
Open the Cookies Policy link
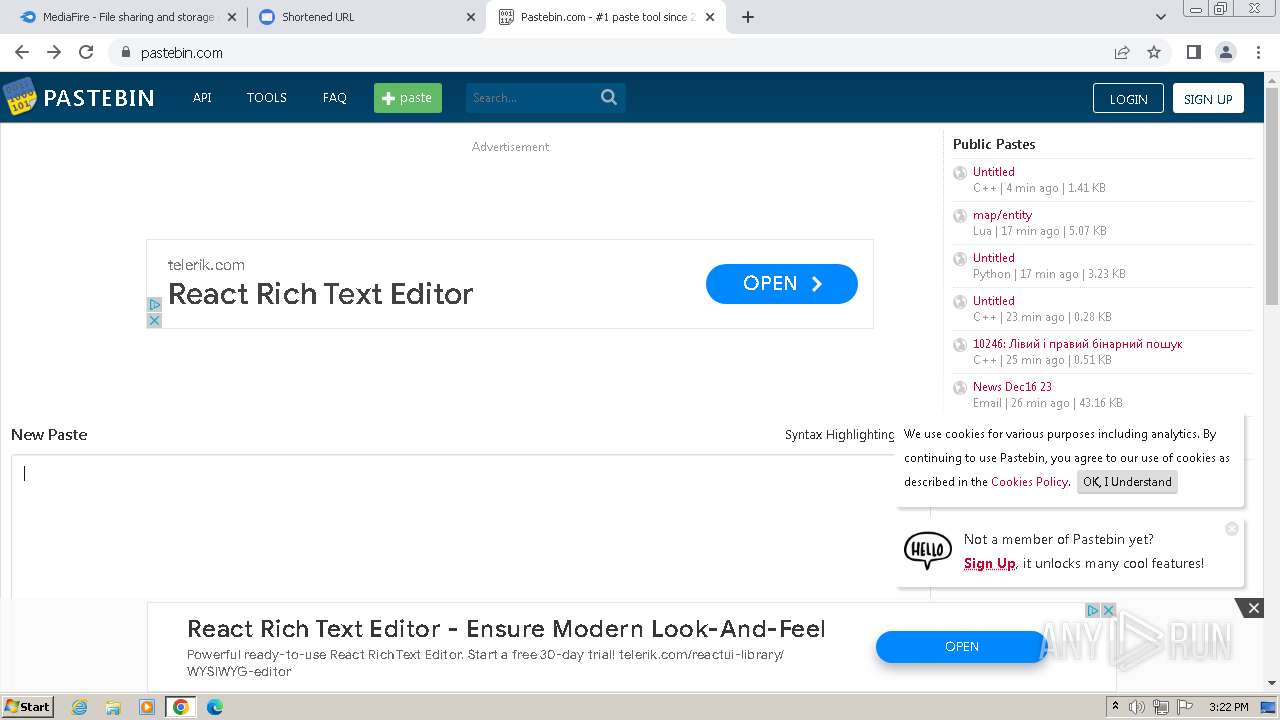point(1029,482)
